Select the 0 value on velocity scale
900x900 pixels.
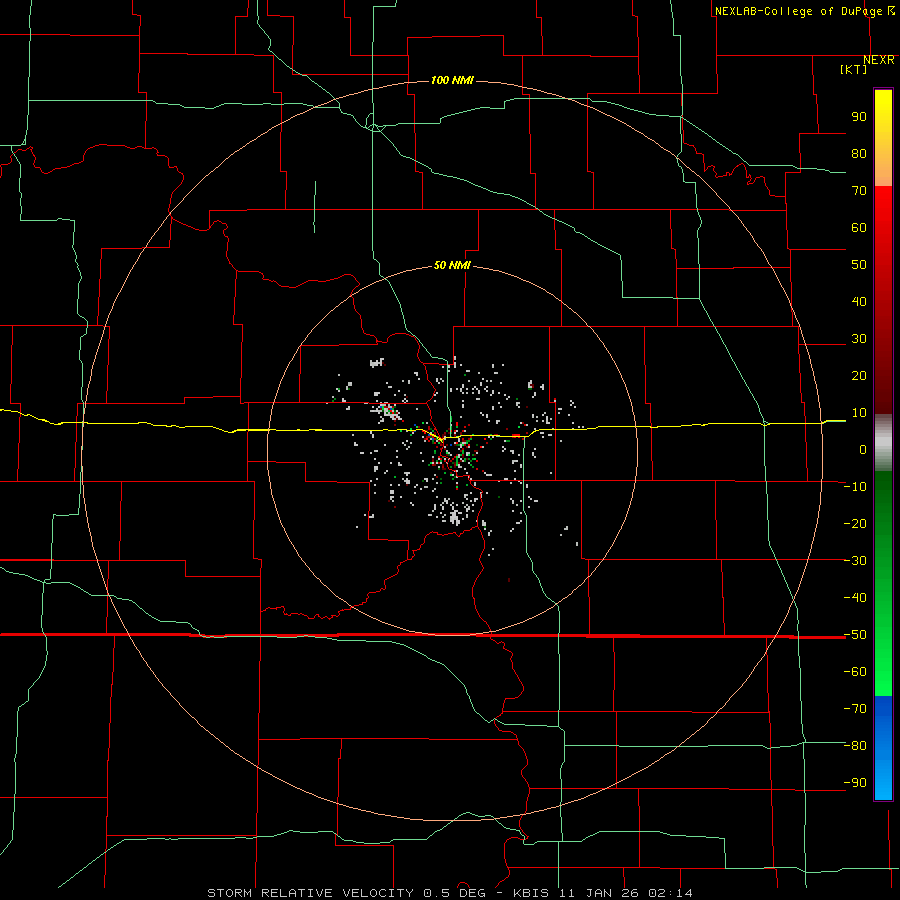click(x=863, y=449)
